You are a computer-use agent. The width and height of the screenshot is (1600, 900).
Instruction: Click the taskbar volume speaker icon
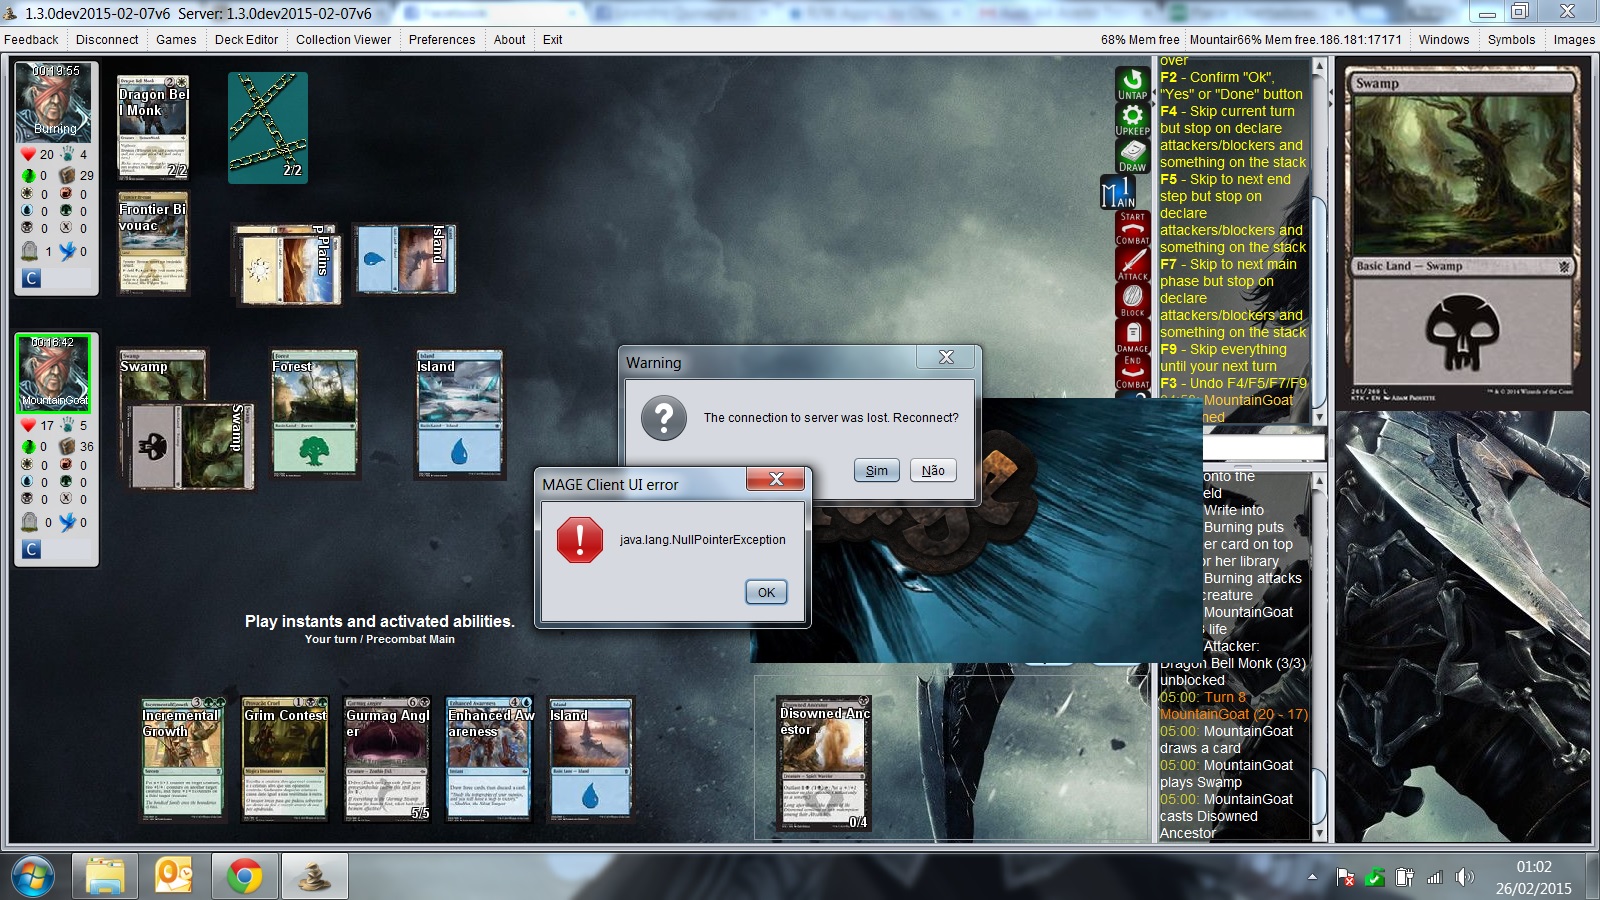click(1465, 877)
